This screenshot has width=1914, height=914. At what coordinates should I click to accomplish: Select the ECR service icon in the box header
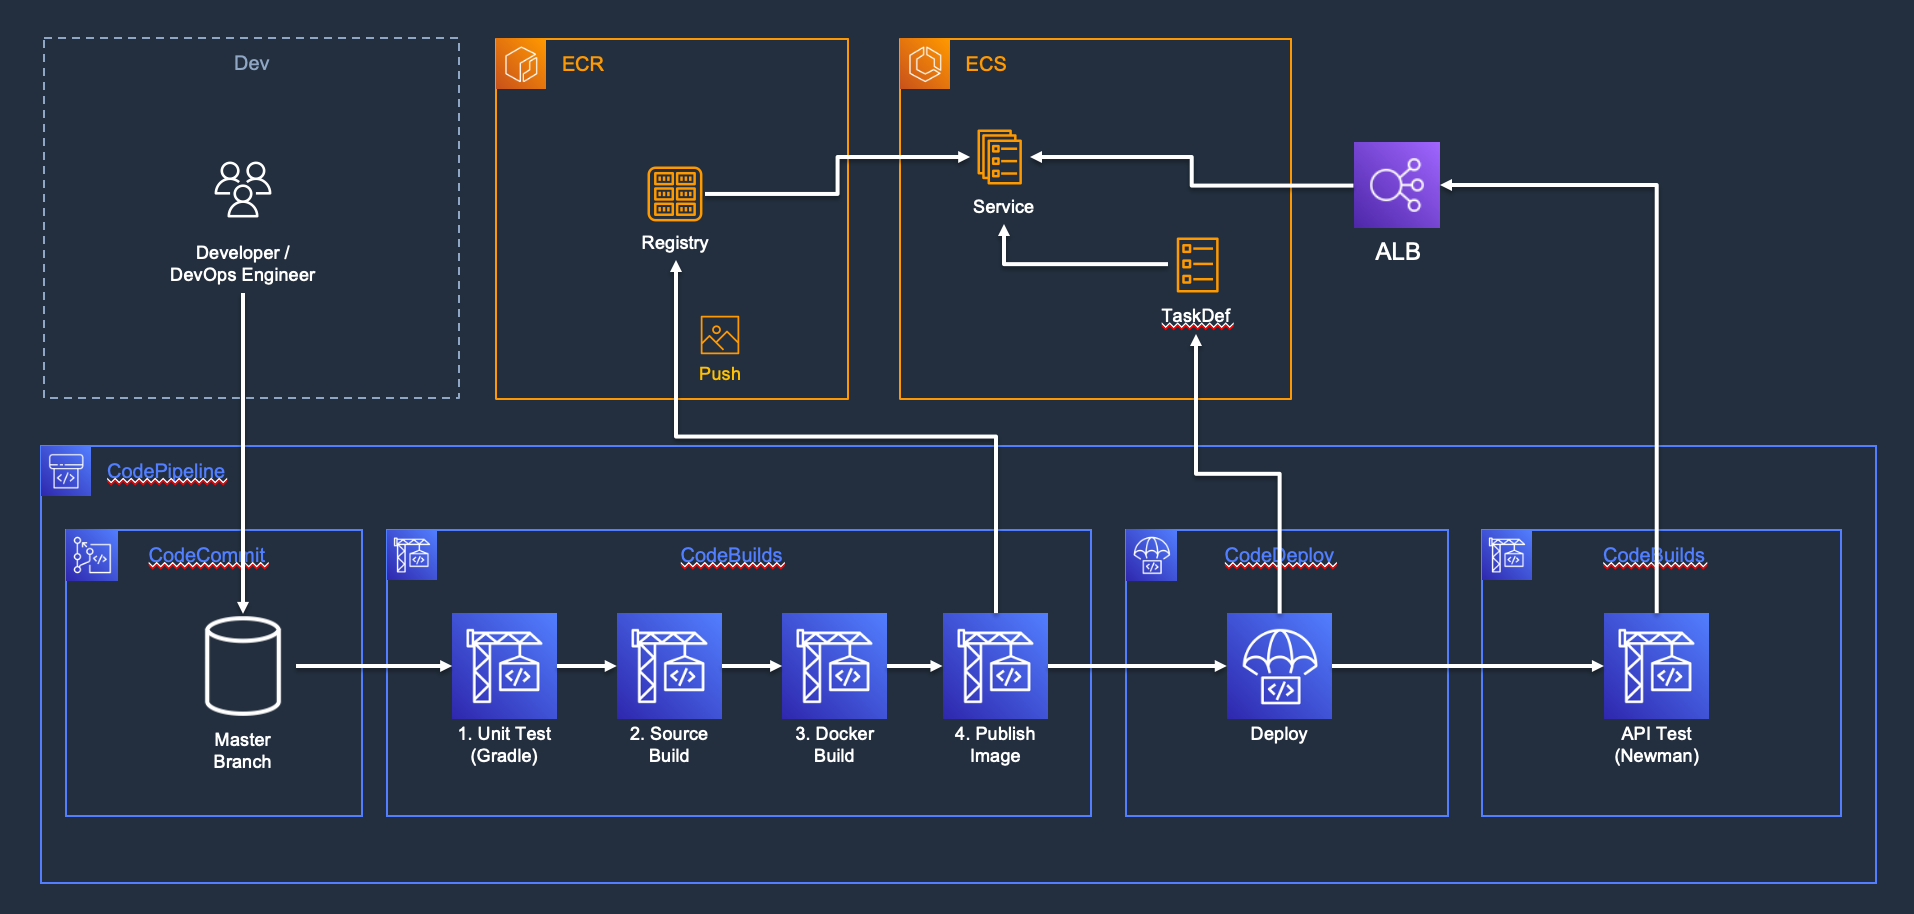(521, 64)
